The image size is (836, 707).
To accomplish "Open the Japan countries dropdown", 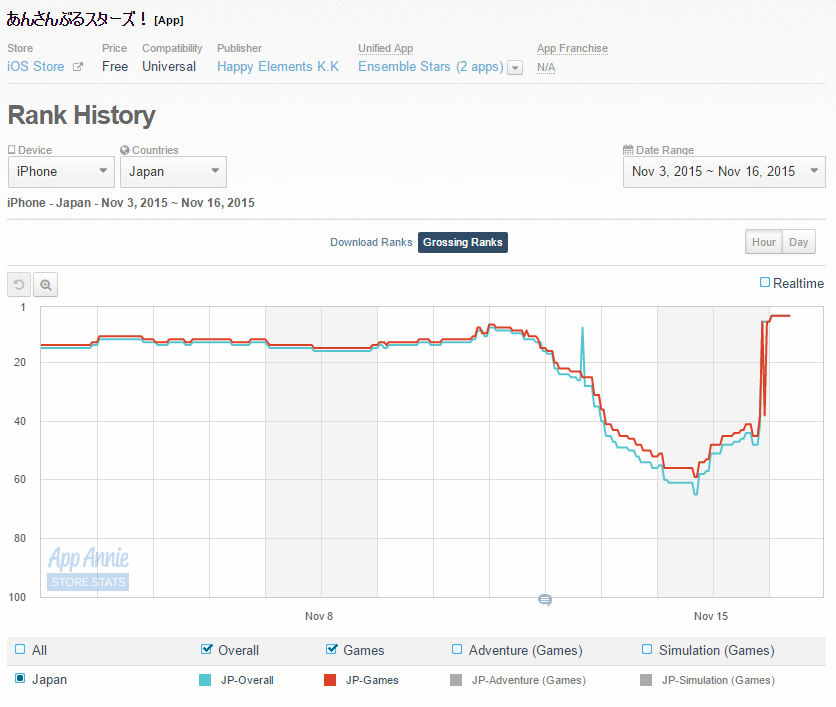I will (x=173, y=172).
